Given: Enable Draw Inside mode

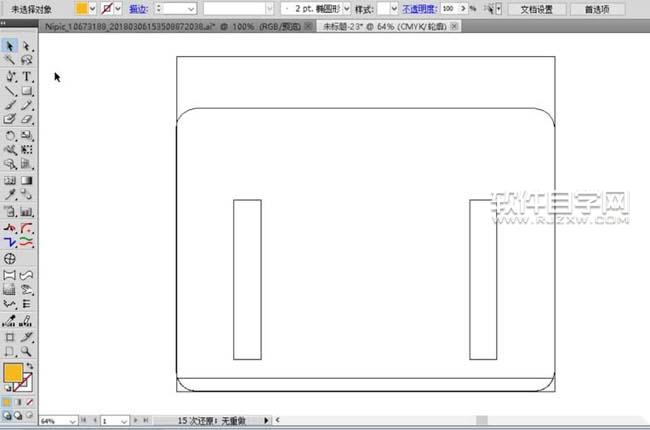Looking at the screenshot, I should (29, 415).
